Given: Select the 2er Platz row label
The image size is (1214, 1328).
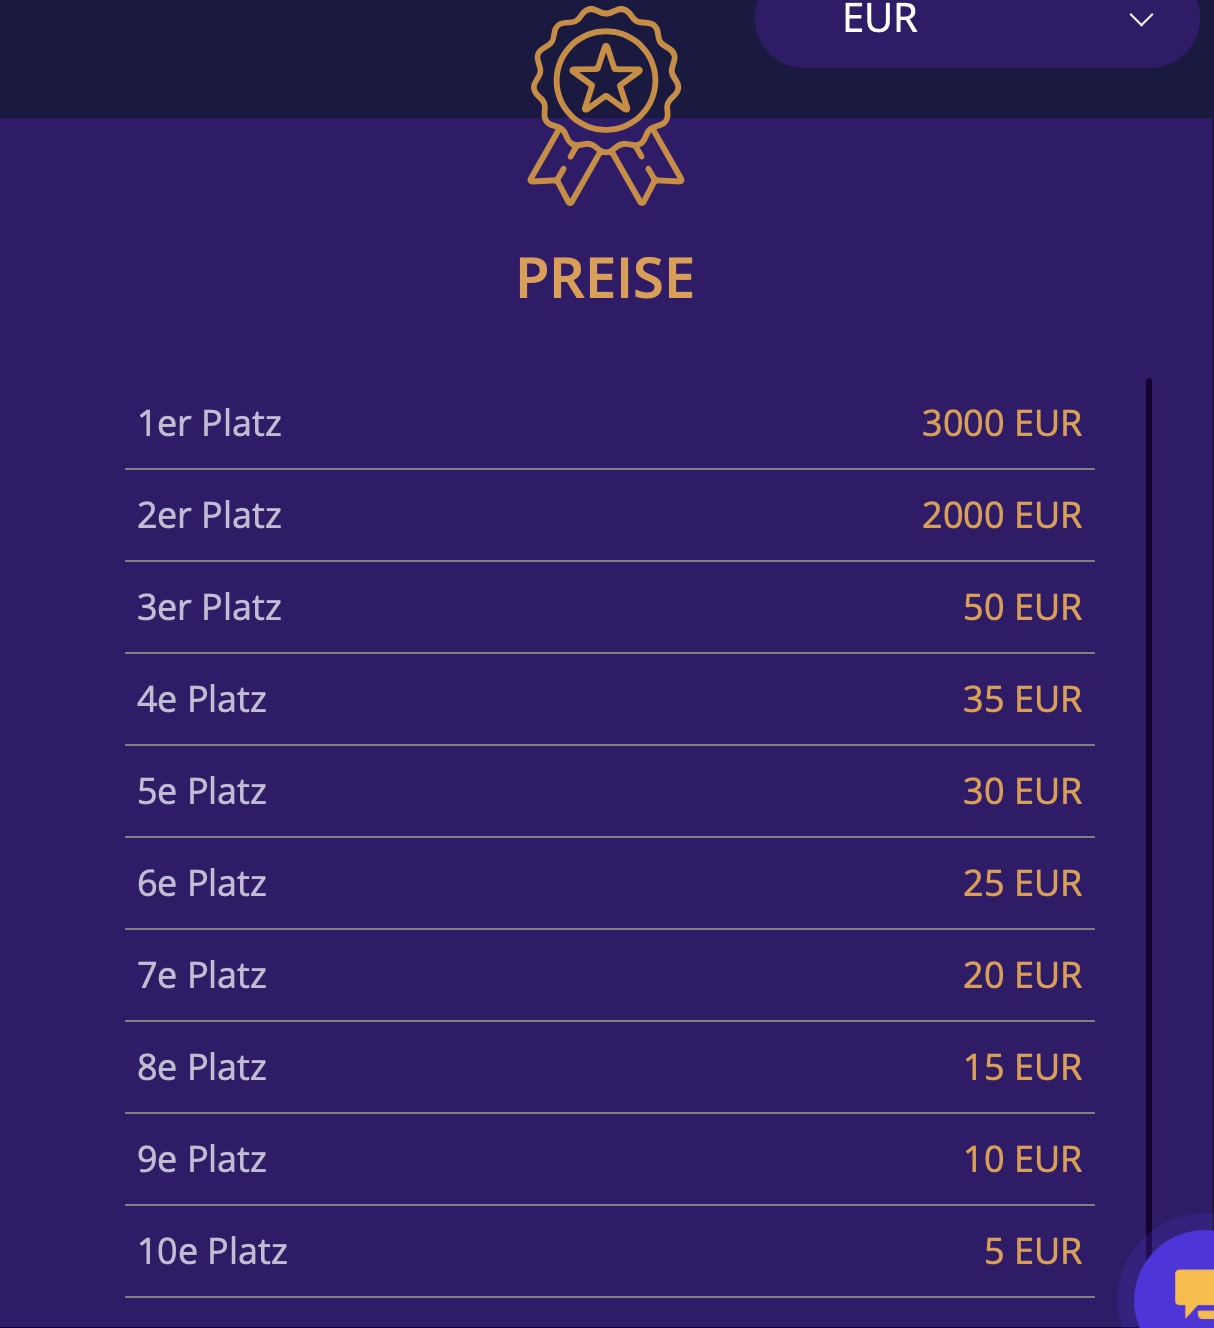Looking at the screenshot, I should click(x=209, y=515).
